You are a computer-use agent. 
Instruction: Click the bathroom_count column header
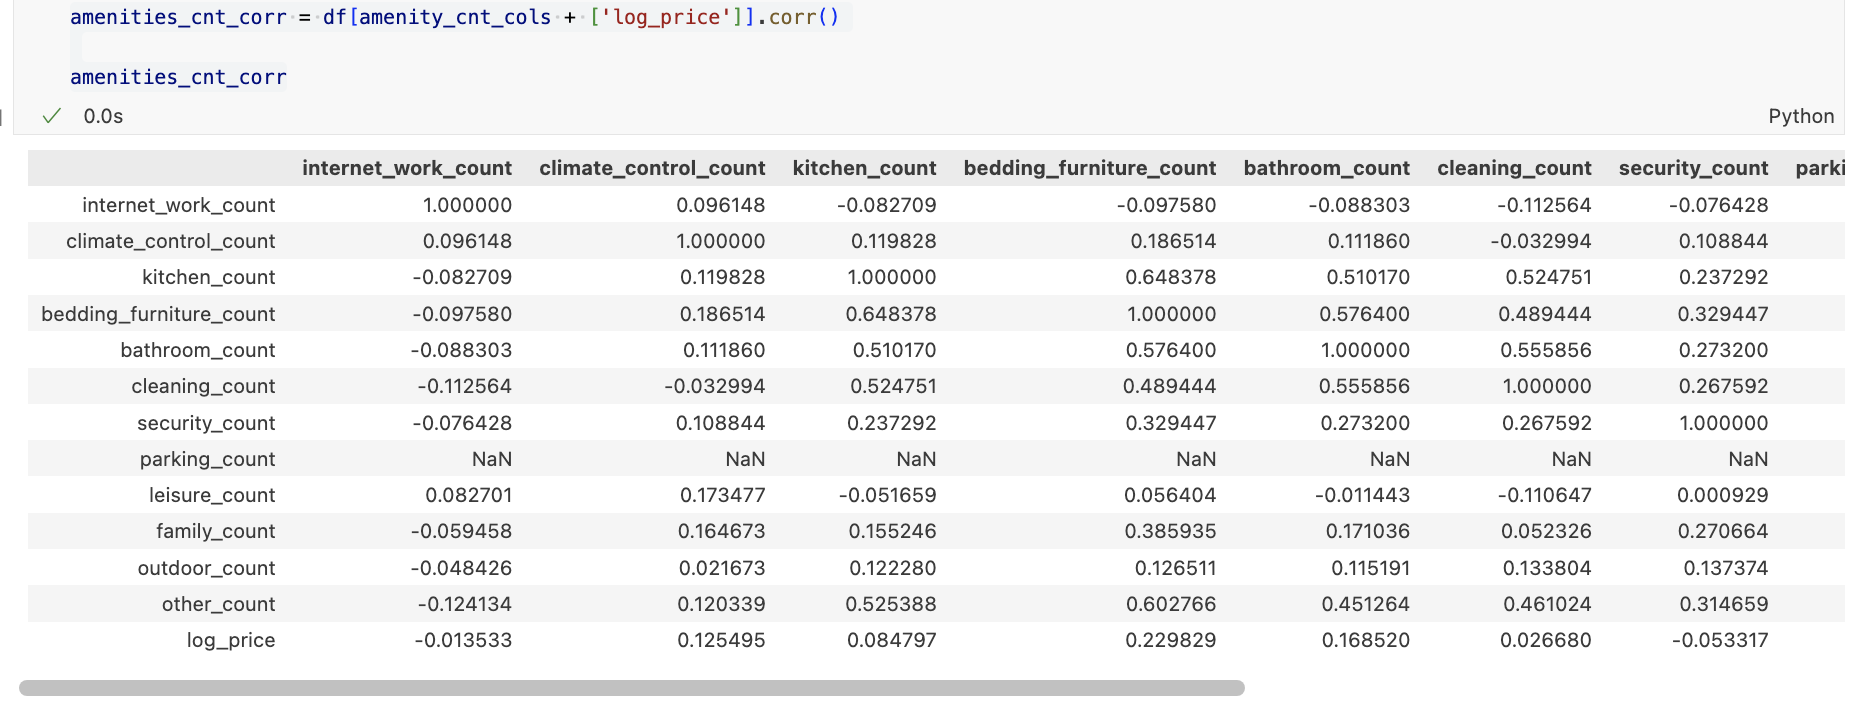1326,168
